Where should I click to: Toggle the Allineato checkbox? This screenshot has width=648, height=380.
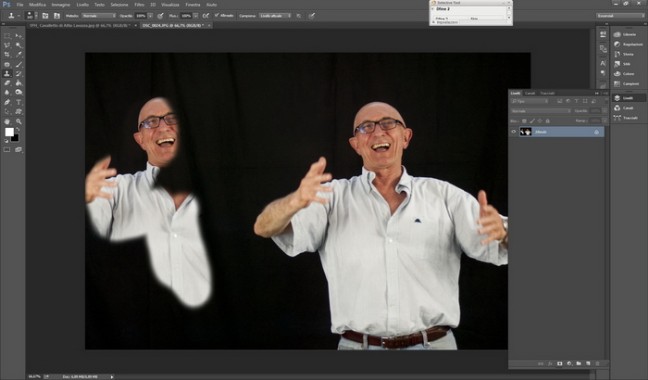(x=217, y=16)
